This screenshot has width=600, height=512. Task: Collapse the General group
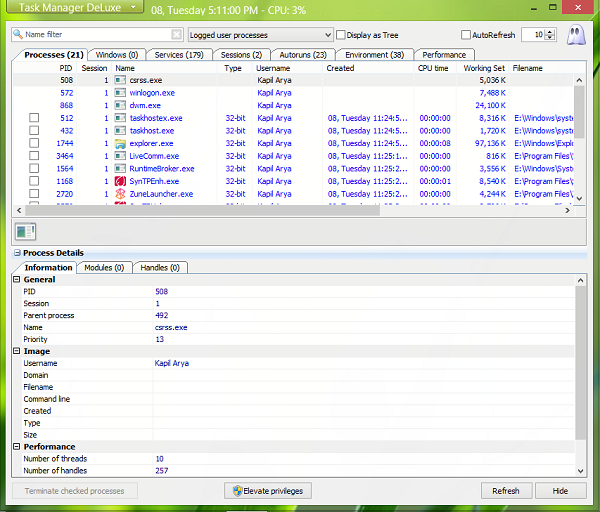(x=16, y=279)
